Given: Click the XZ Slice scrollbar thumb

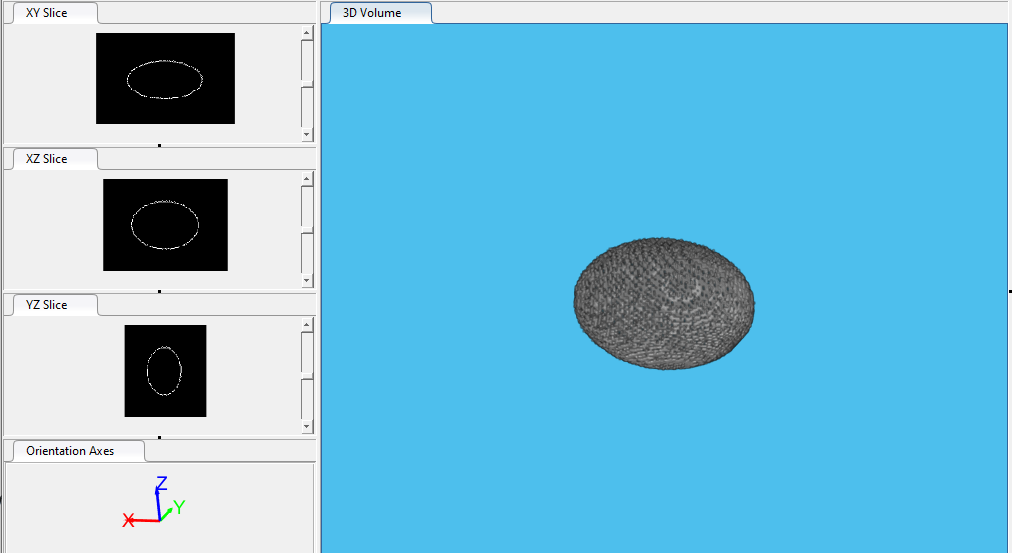Looking at the screenshot, I should pyautogui.click(x=307, y=229).
